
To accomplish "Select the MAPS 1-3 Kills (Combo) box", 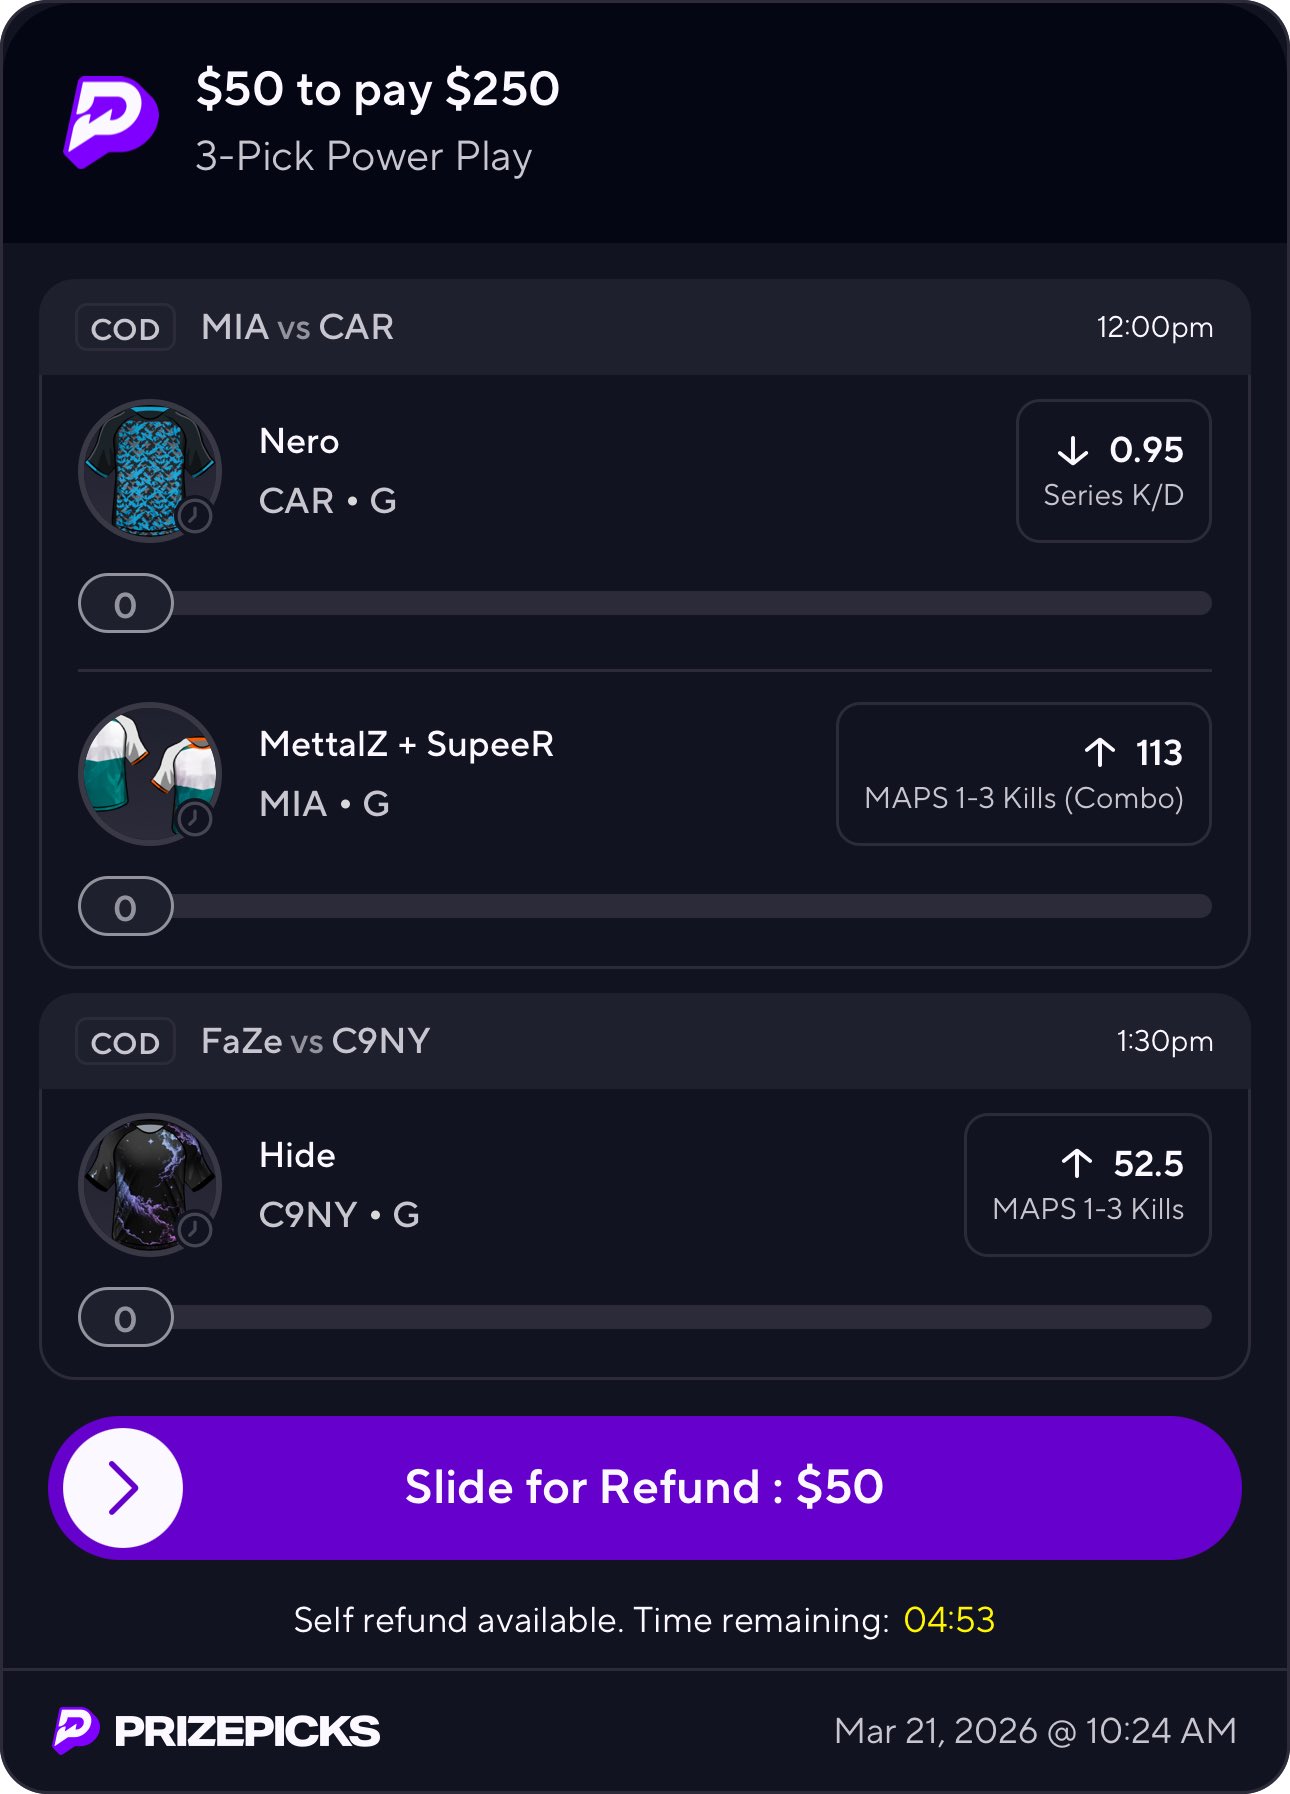I will point(1023,774).
